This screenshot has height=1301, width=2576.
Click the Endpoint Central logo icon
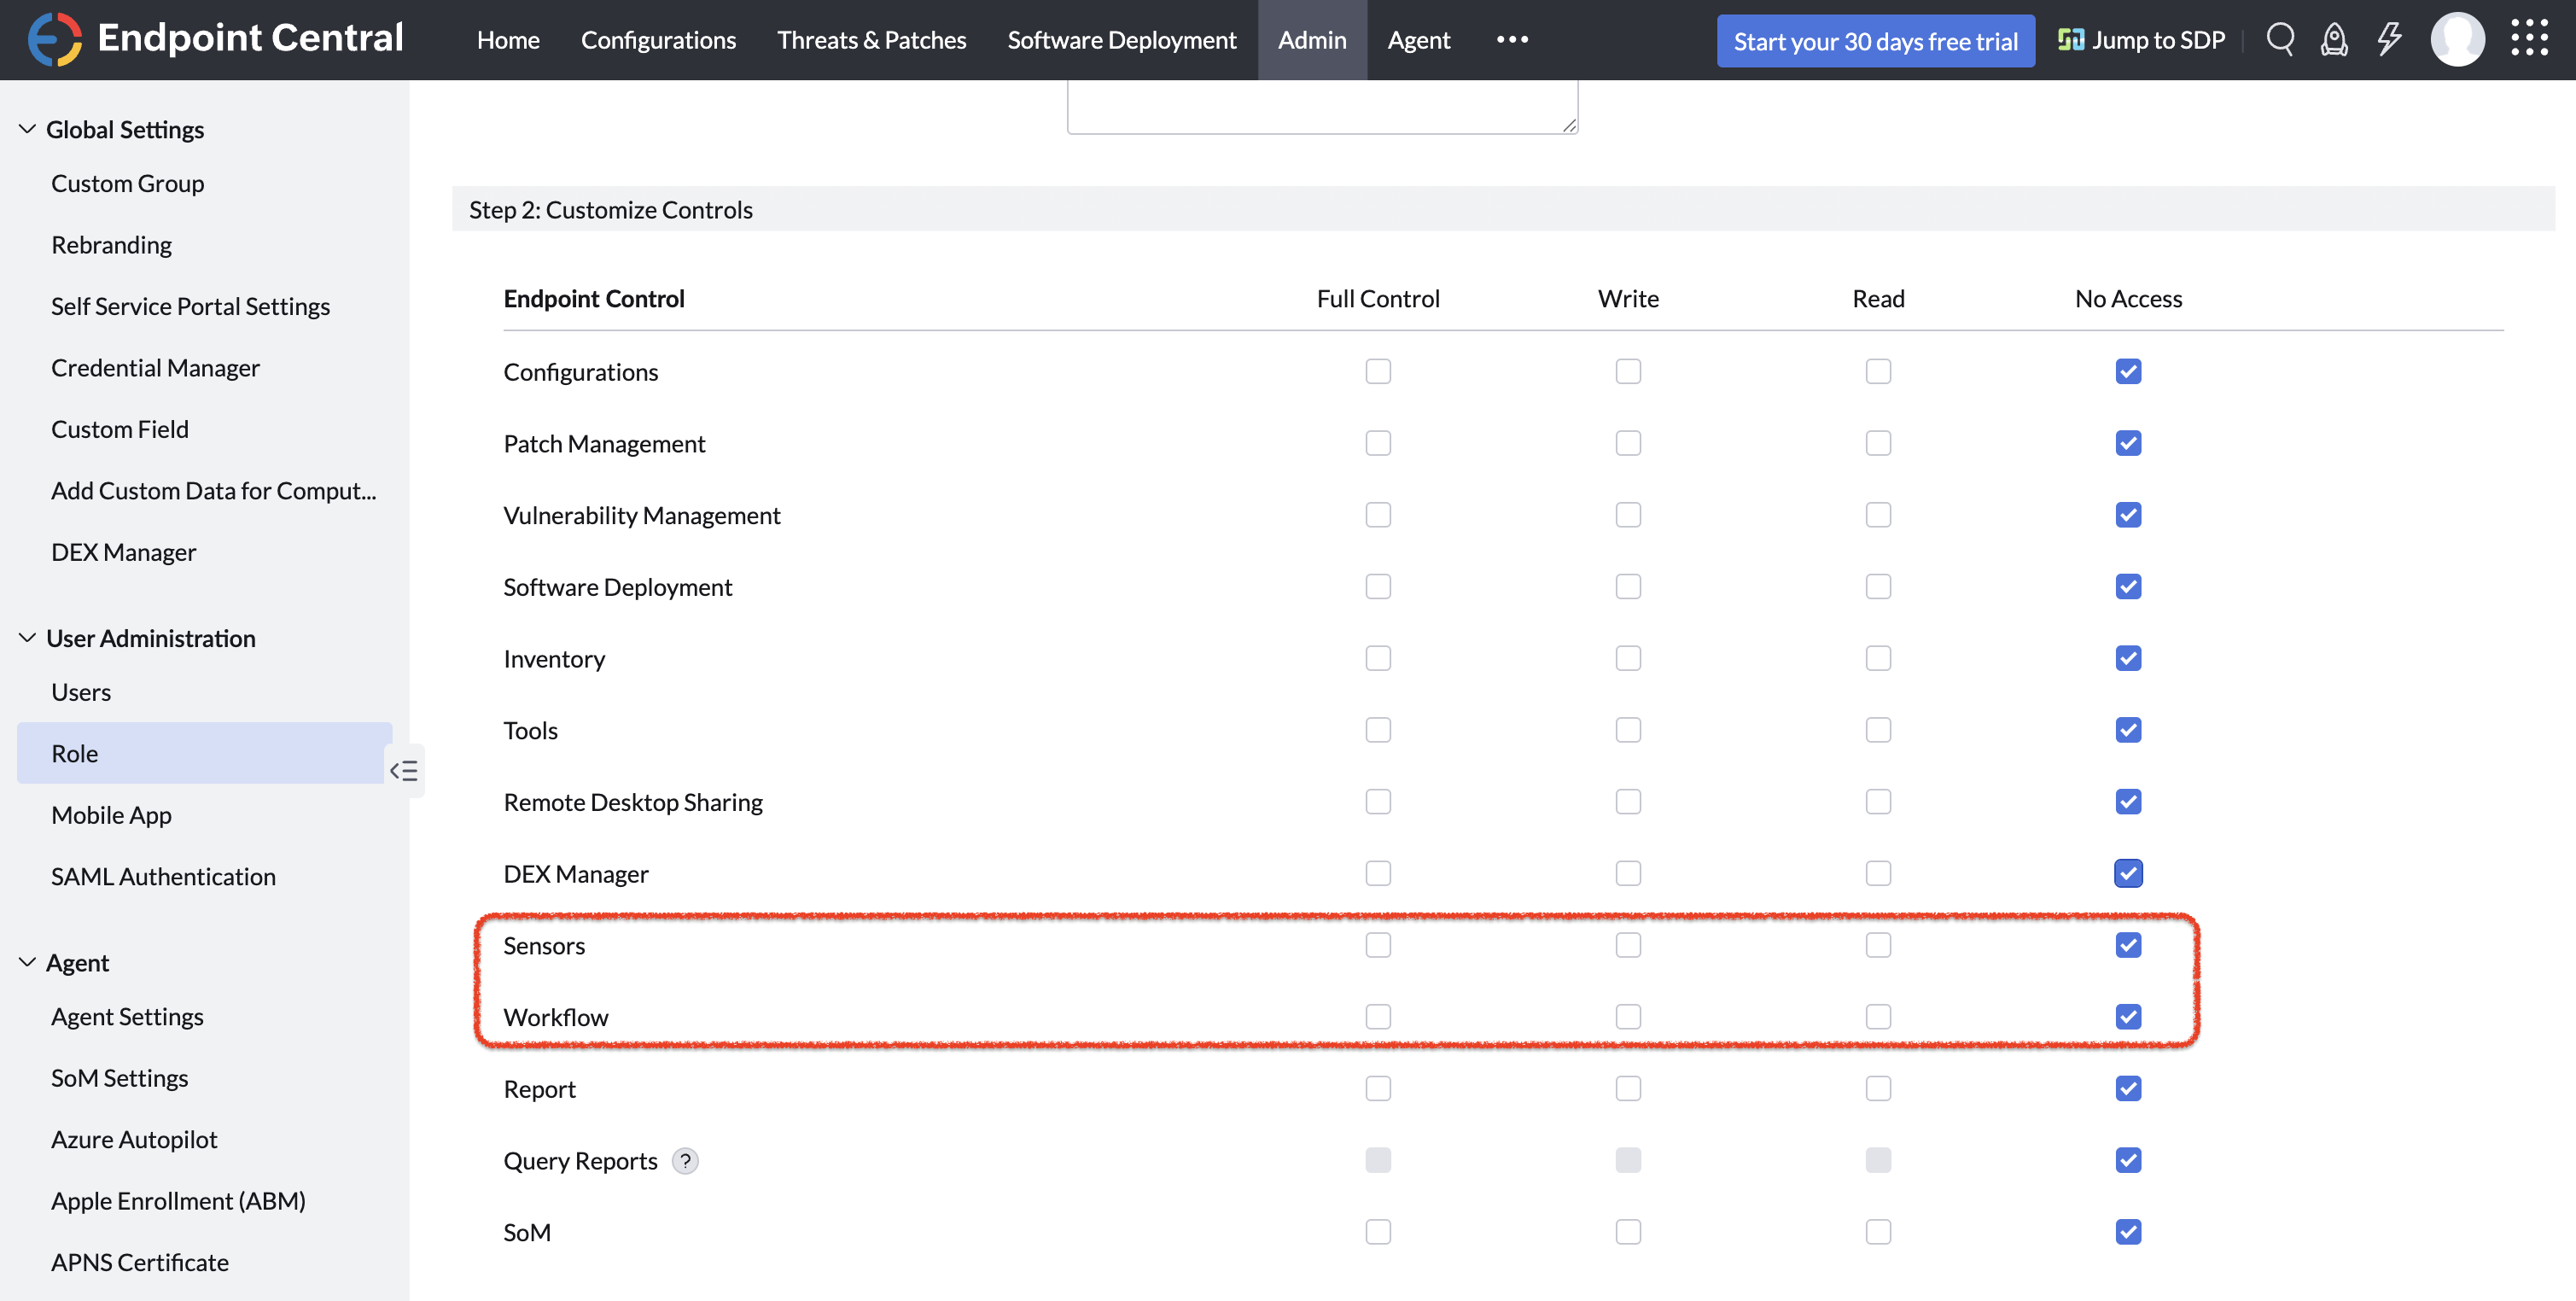coord(54,39)
